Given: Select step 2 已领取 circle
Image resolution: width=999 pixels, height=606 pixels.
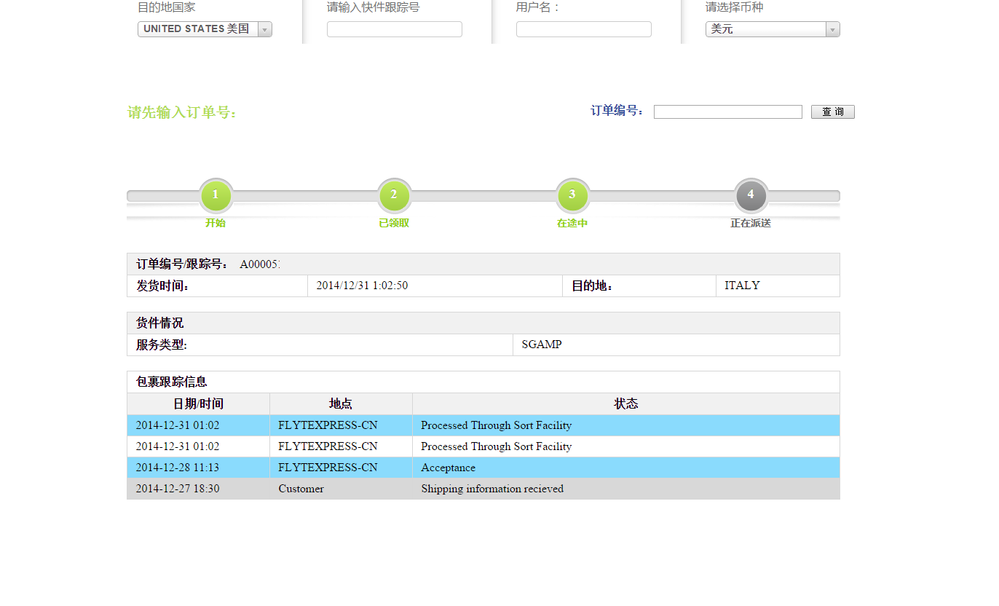Looking at the screenshot, I should 394,195.
